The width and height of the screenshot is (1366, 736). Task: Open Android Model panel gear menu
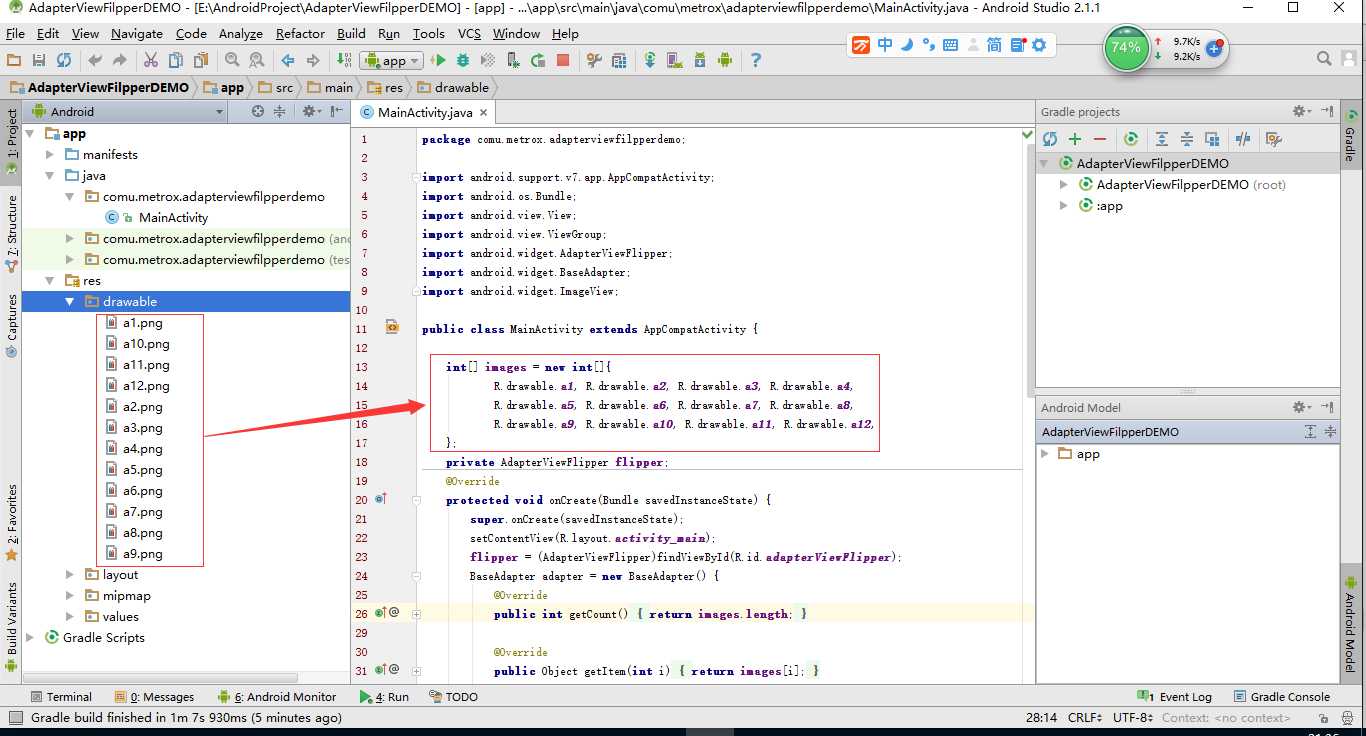click(x=1301, y=407)
